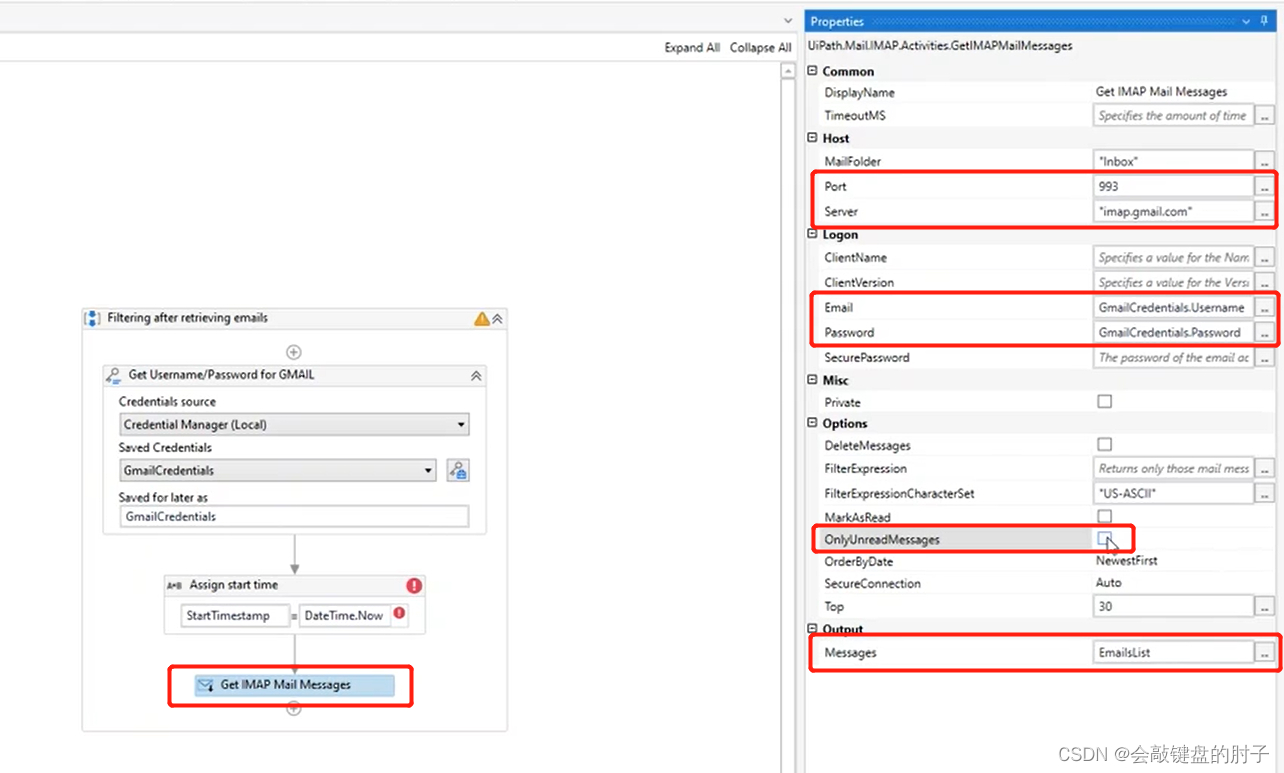Collapse the Output property group

tap(813, 629)
